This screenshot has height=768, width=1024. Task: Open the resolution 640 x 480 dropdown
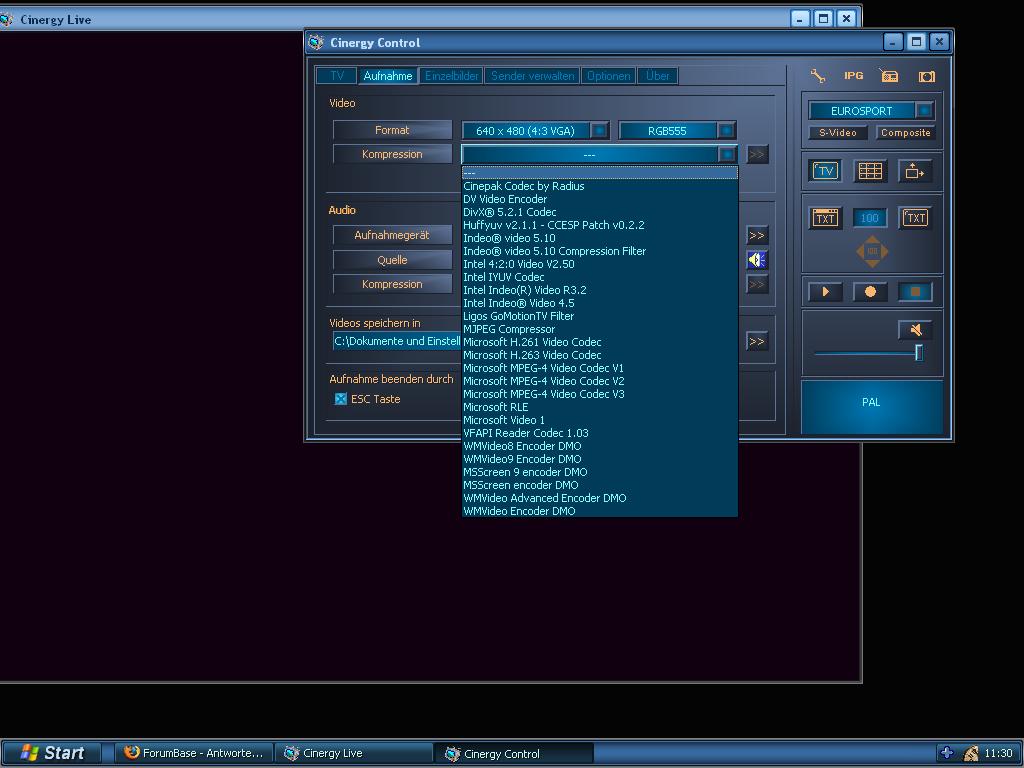click(x=536, y=131)
